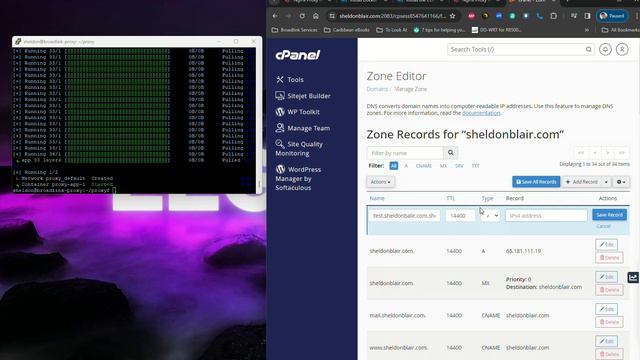The height and width of the screenshot is (360, 640).
Task: Delete the sheldonblair.com MX record
Action: [x=609, y=290]
